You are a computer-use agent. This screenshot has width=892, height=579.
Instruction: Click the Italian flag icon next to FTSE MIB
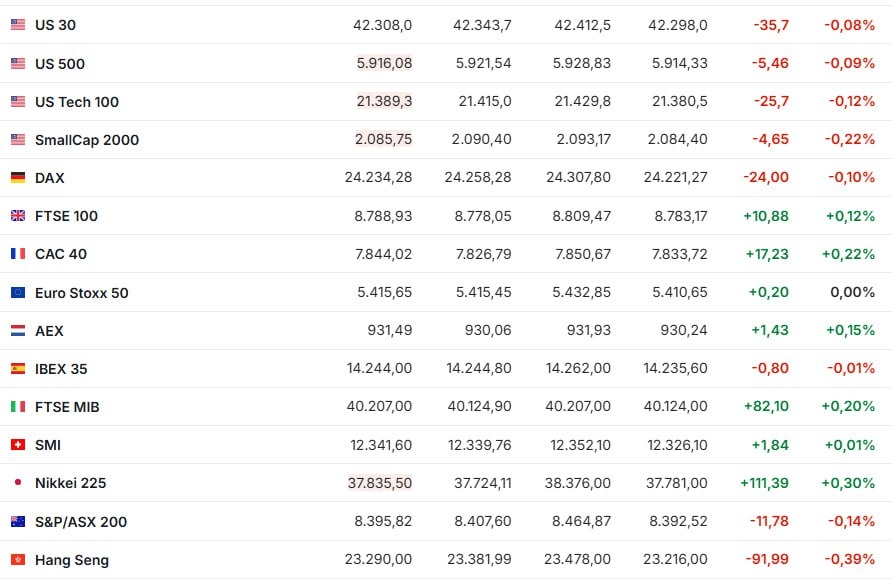[18, 407]
